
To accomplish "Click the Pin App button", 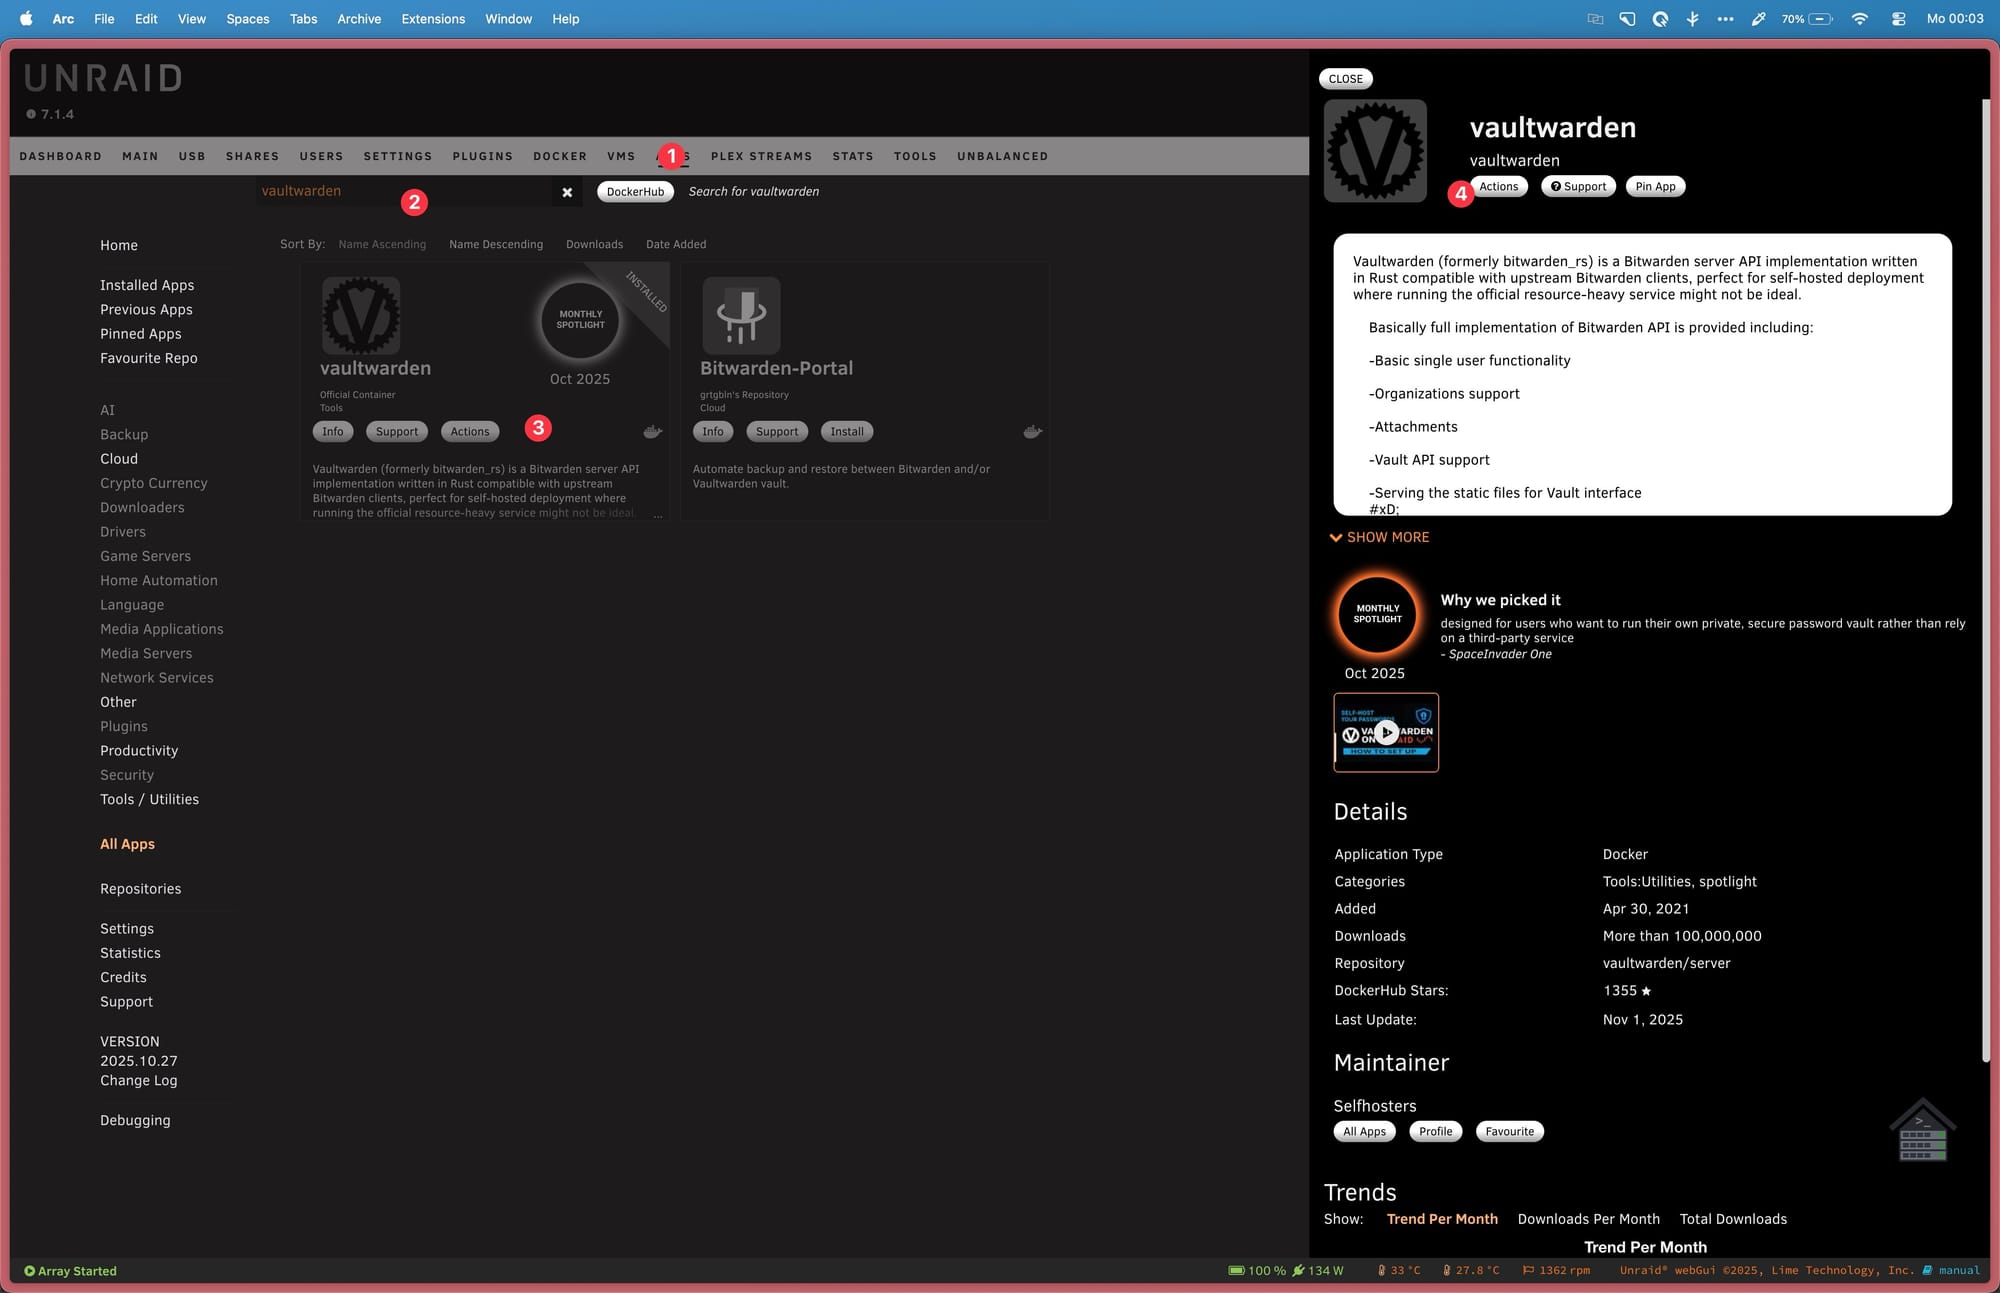I will click(x=1655, y=187).
